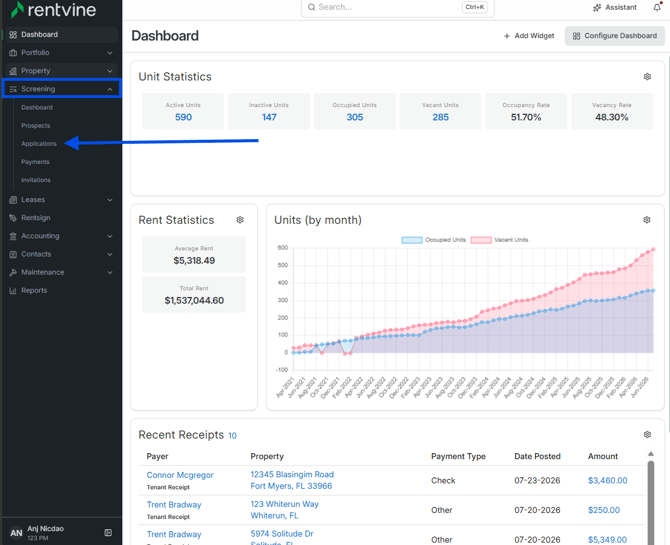Toggle Occupied Units legend in chart
The image size is (670, 545).
click(434, 240)
